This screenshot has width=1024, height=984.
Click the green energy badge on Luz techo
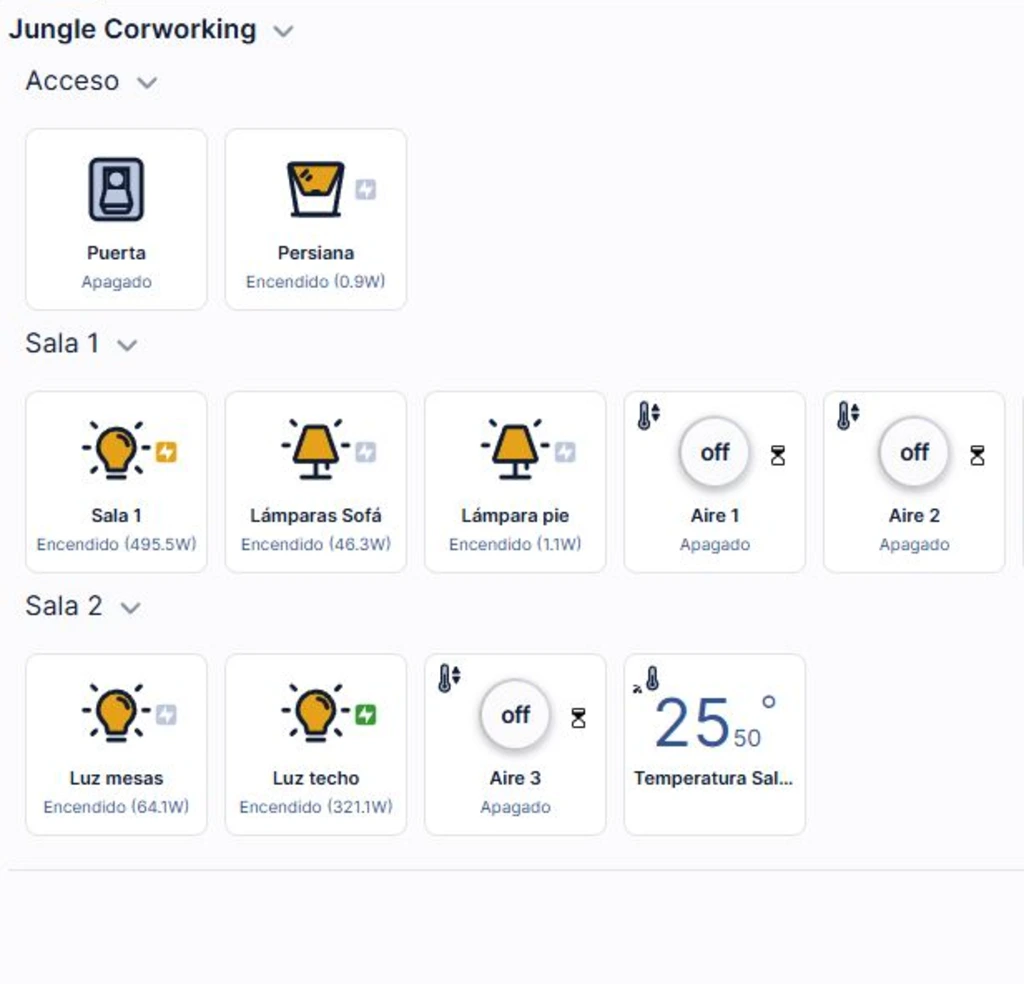tap(366, 715)
